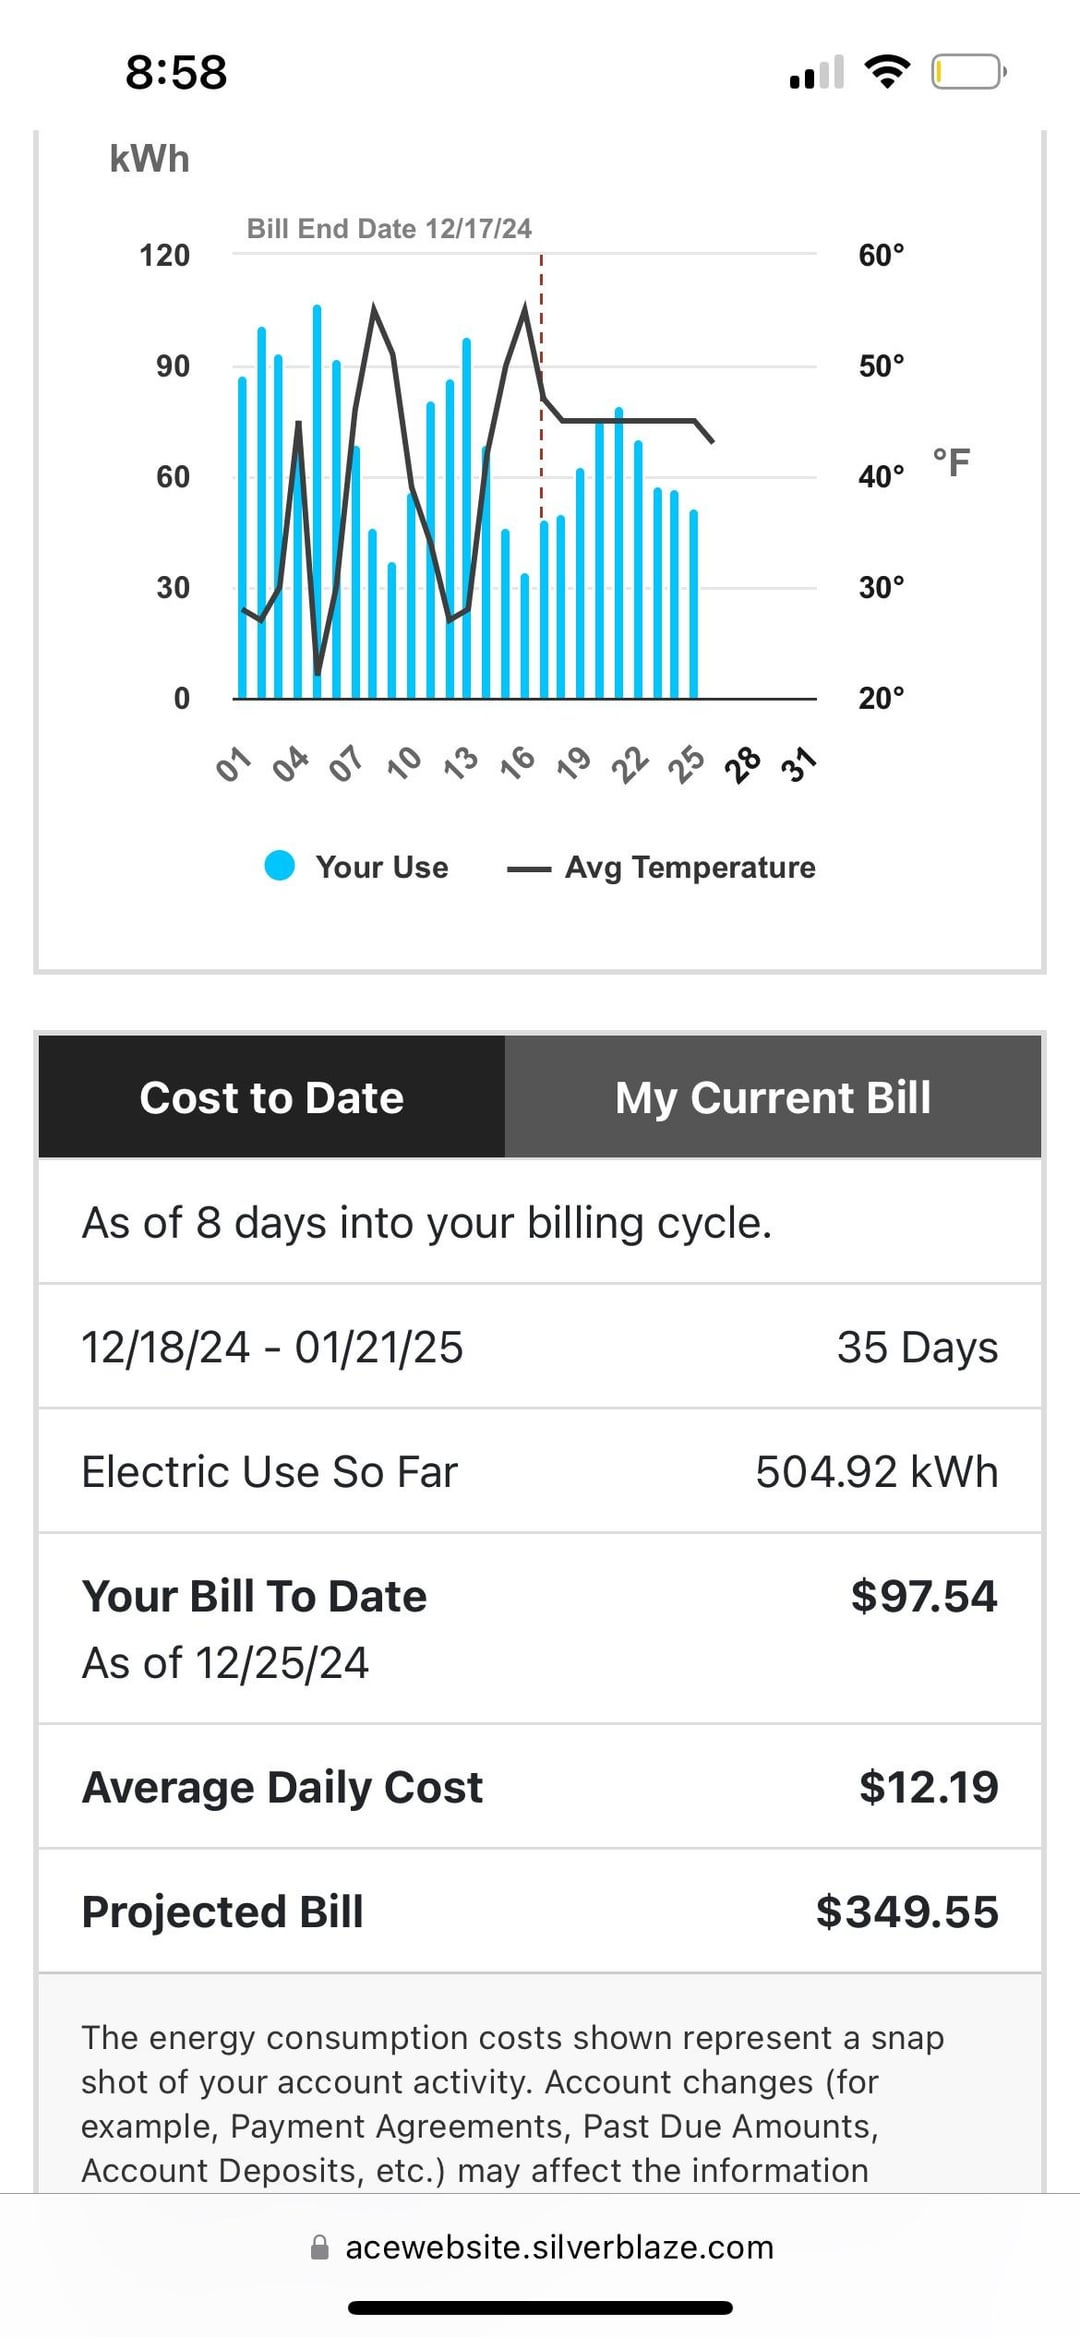The image size is (1080, 2337).
Task: Select the 28 date label on chart axis
Action: pyautogui.click(x=742, y=764)
